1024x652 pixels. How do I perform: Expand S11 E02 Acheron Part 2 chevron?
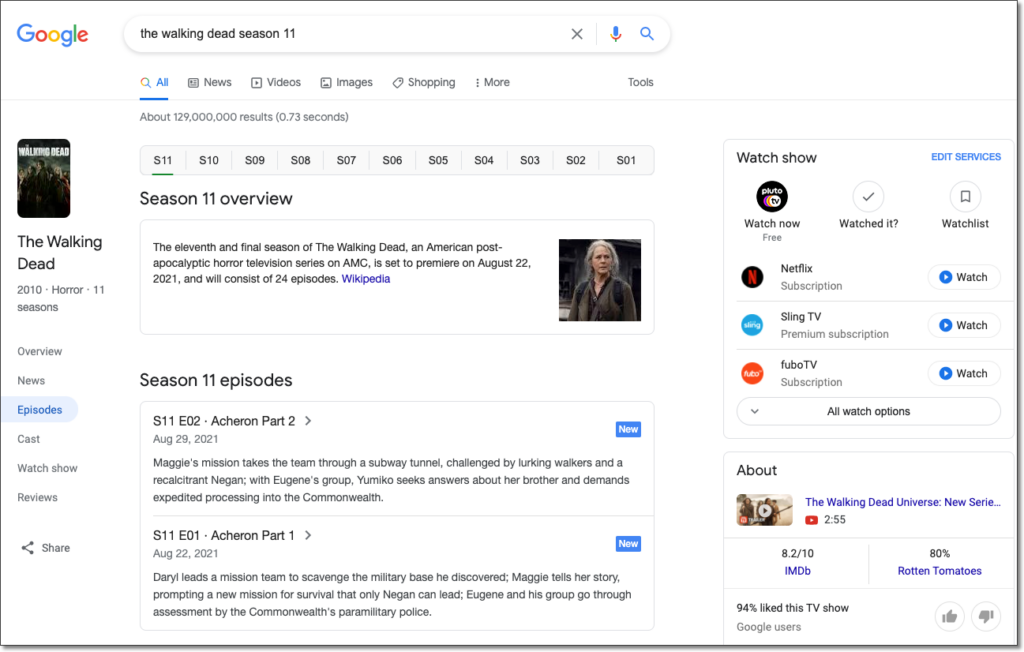(x=308, y=421)
